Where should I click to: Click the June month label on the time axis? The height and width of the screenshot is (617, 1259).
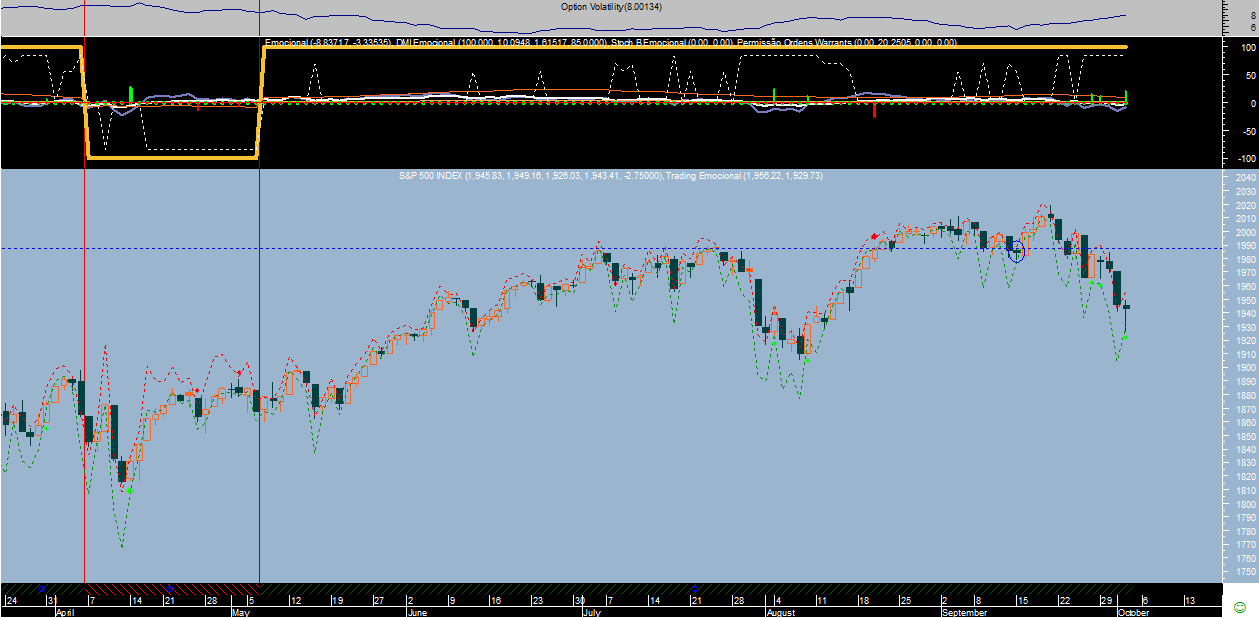pyautogui.click(x=419, y=611)
